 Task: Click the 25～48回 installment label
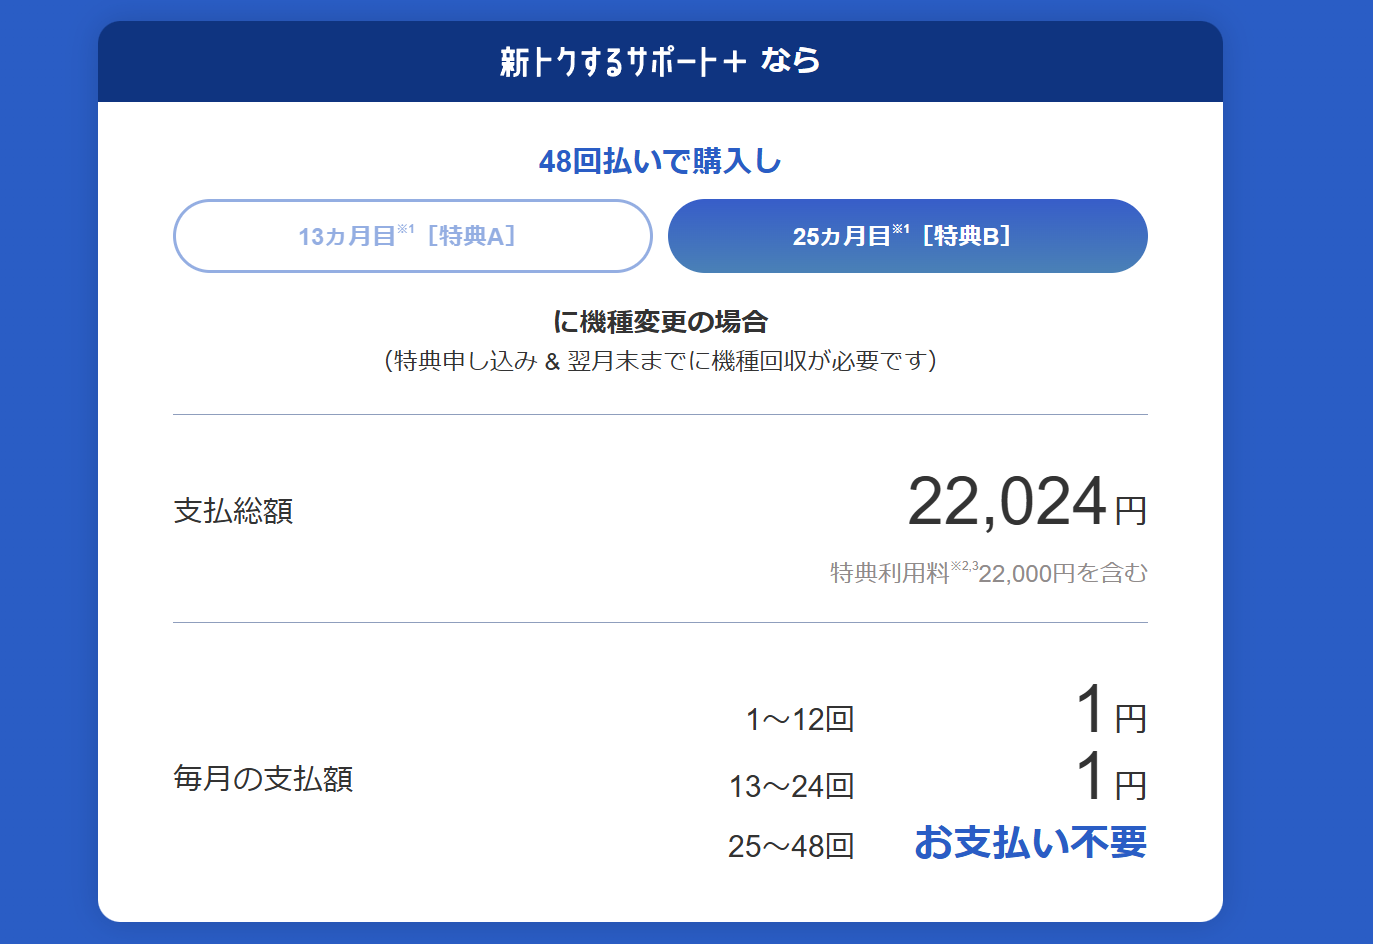click(x=790, y=846)
